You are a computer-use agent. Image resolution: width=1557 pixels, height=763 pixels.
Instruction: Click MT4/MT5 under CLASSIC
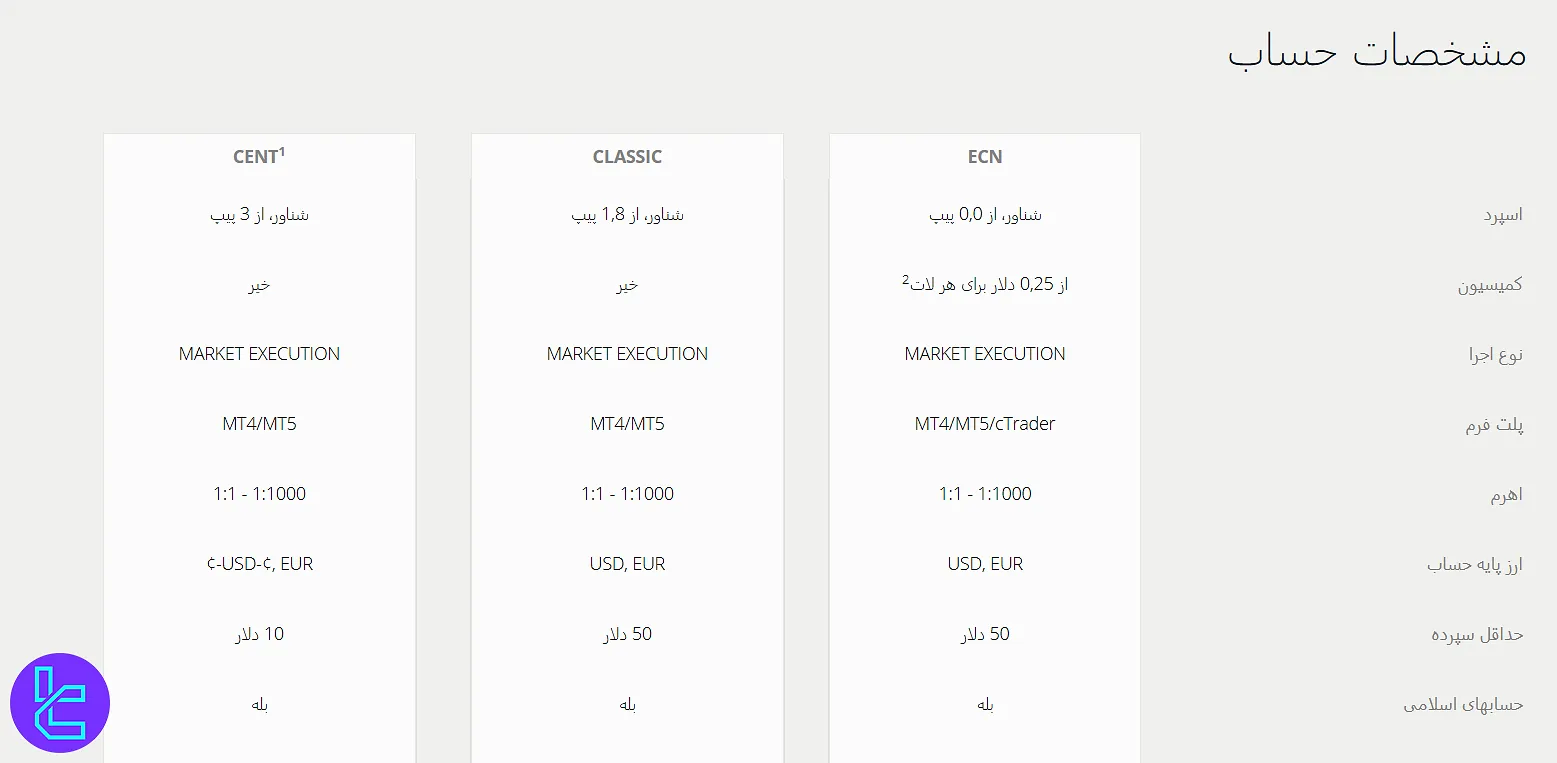coord(627,423)
